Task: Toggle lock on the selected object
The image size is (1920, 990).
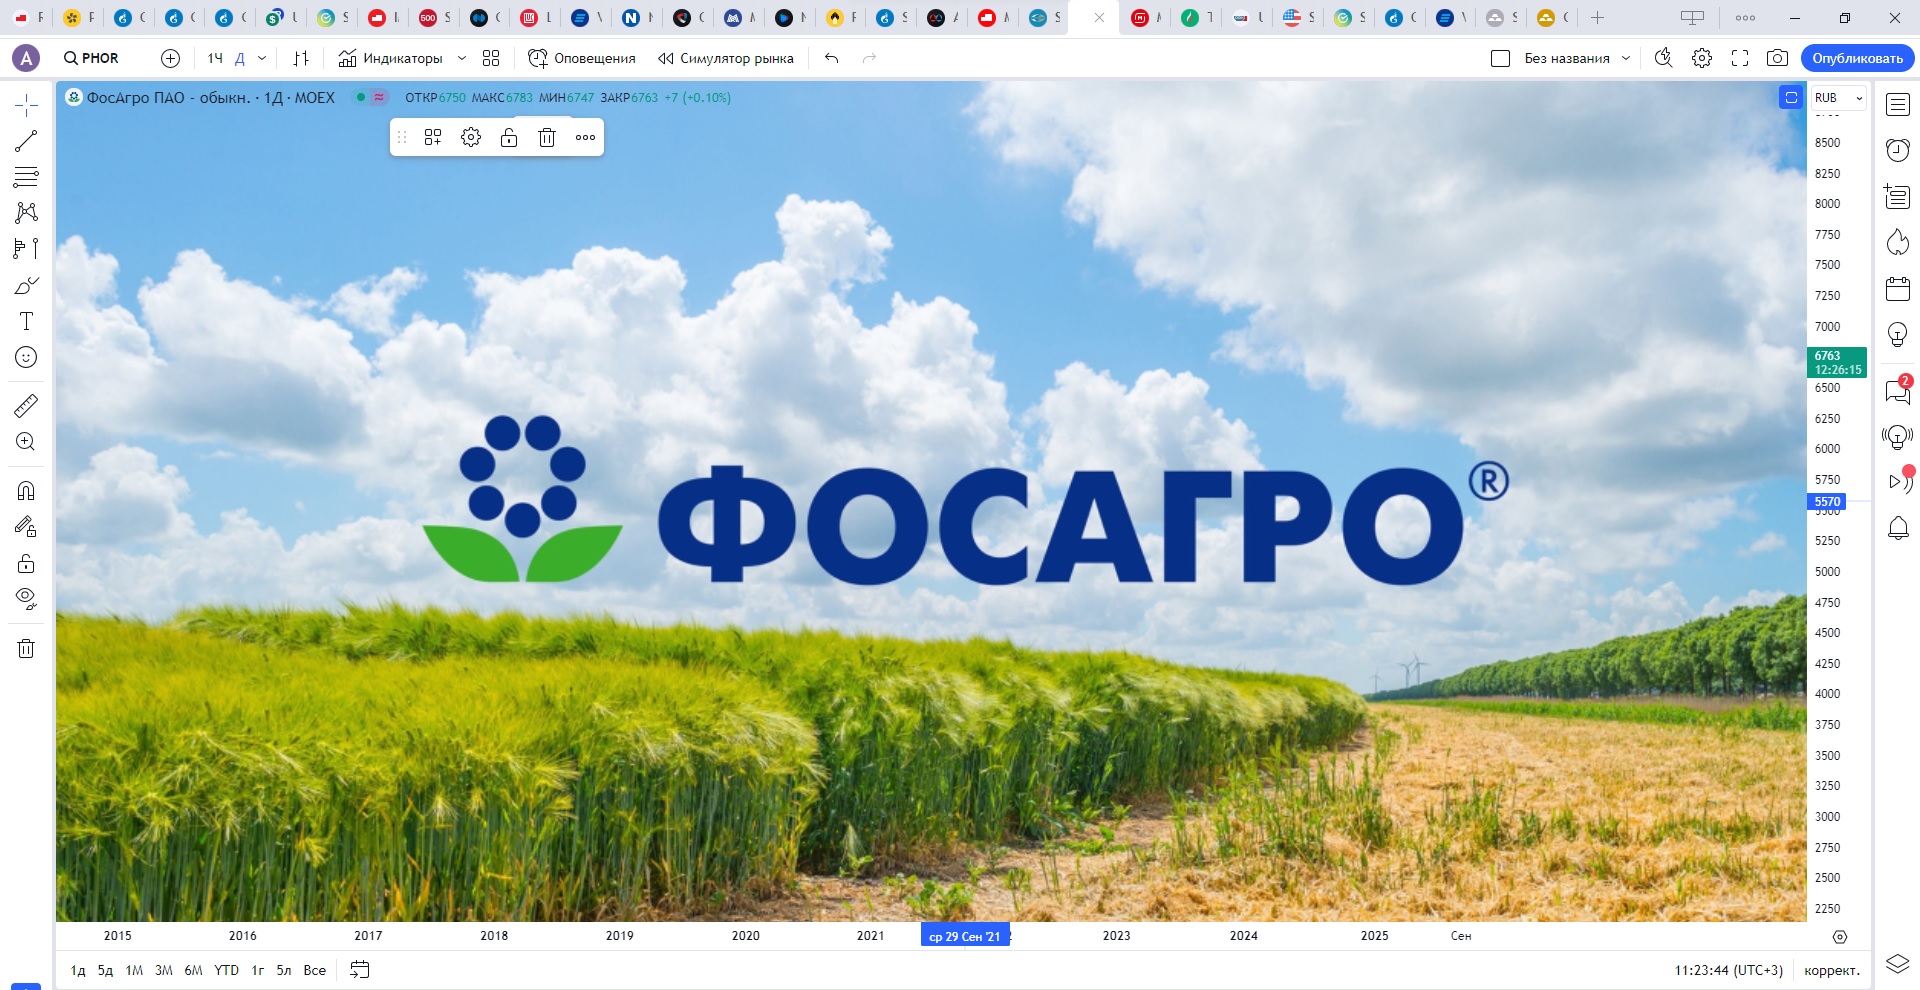Action: [509, 137]
